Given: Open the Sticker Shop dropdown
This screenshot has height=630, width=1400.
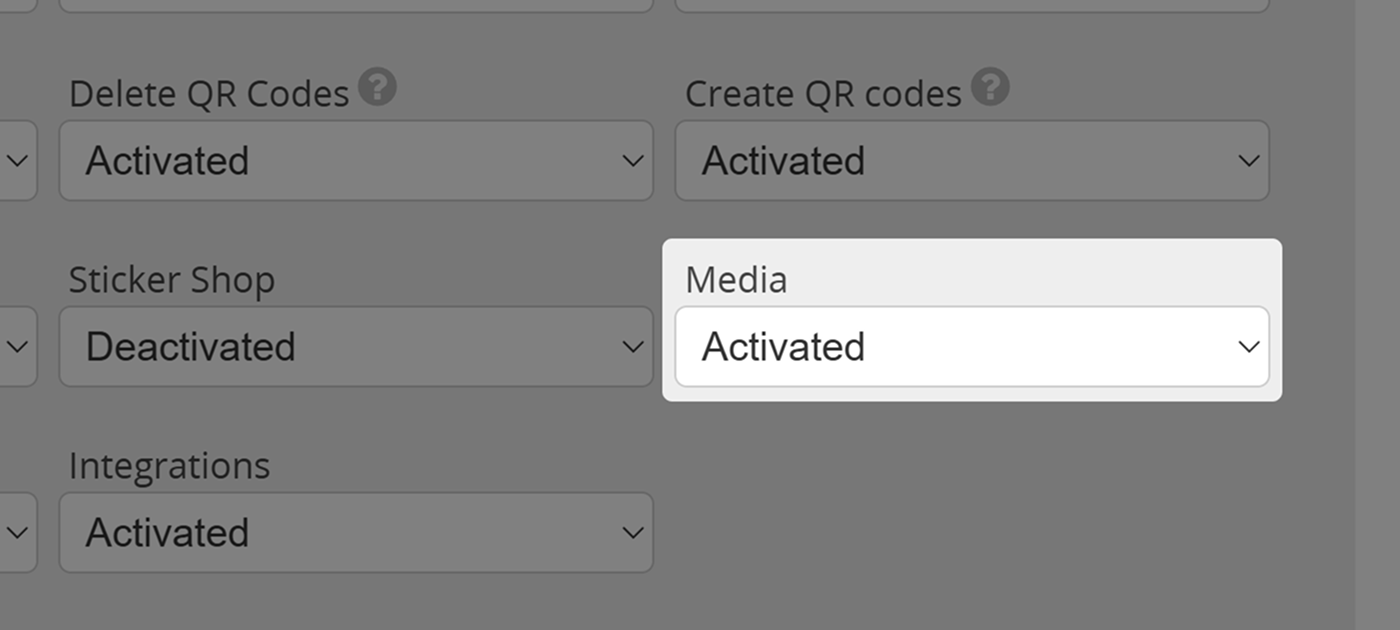Looking at the screenshot, I should pos(357,346).
